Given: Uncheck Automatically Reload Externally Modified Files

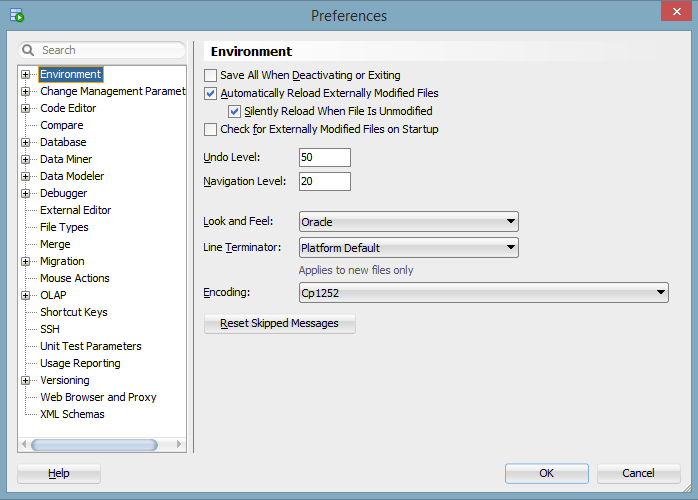Looking at the screenshot, I should (211, 94).
